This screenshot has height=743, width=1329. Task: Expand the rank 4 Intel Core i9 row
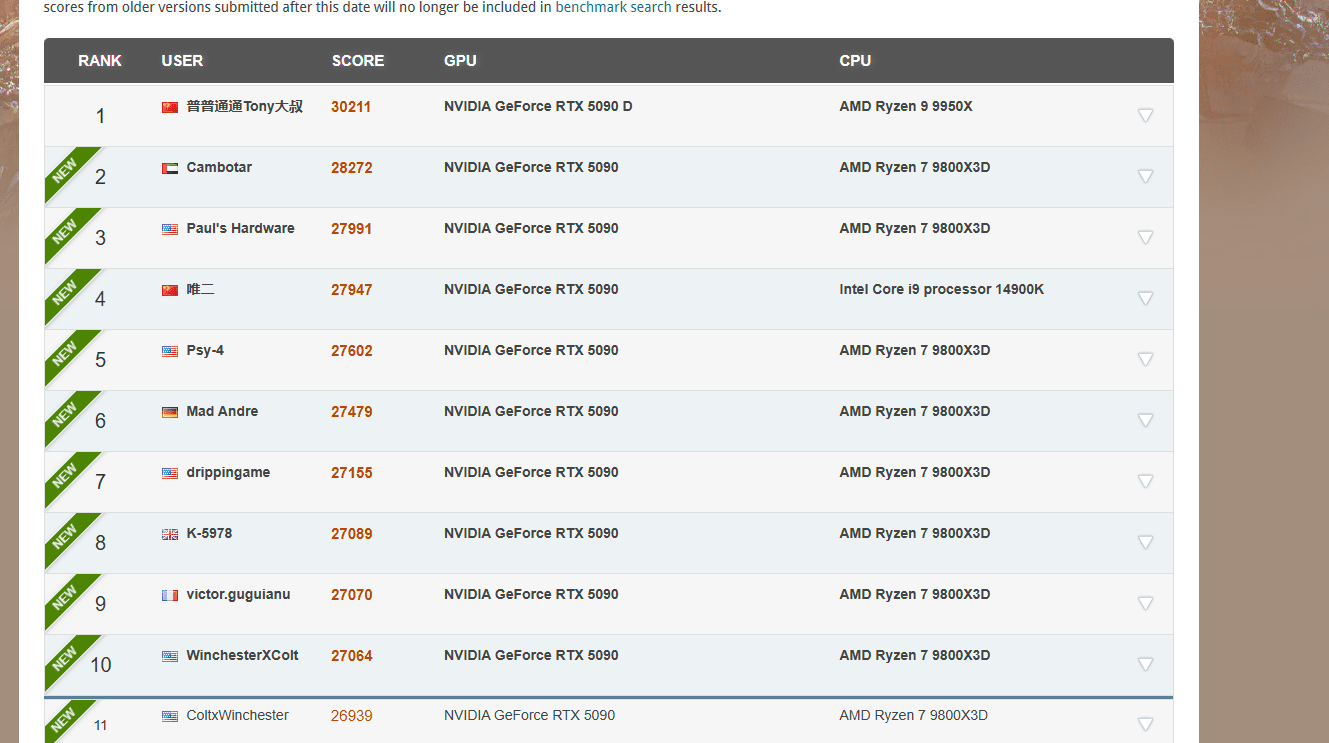point(1146,298)
